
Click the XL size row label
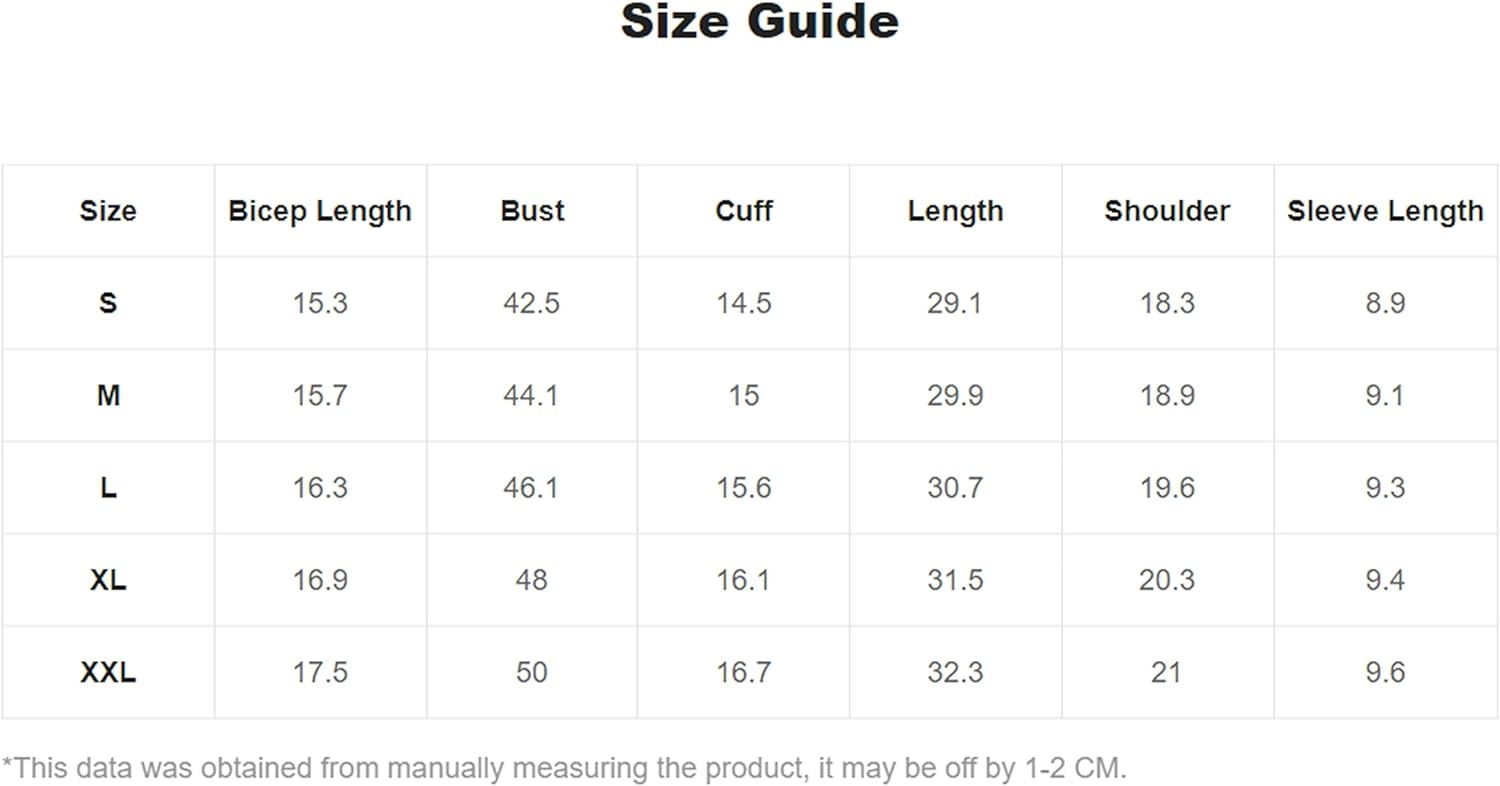[x=108, y=580]
